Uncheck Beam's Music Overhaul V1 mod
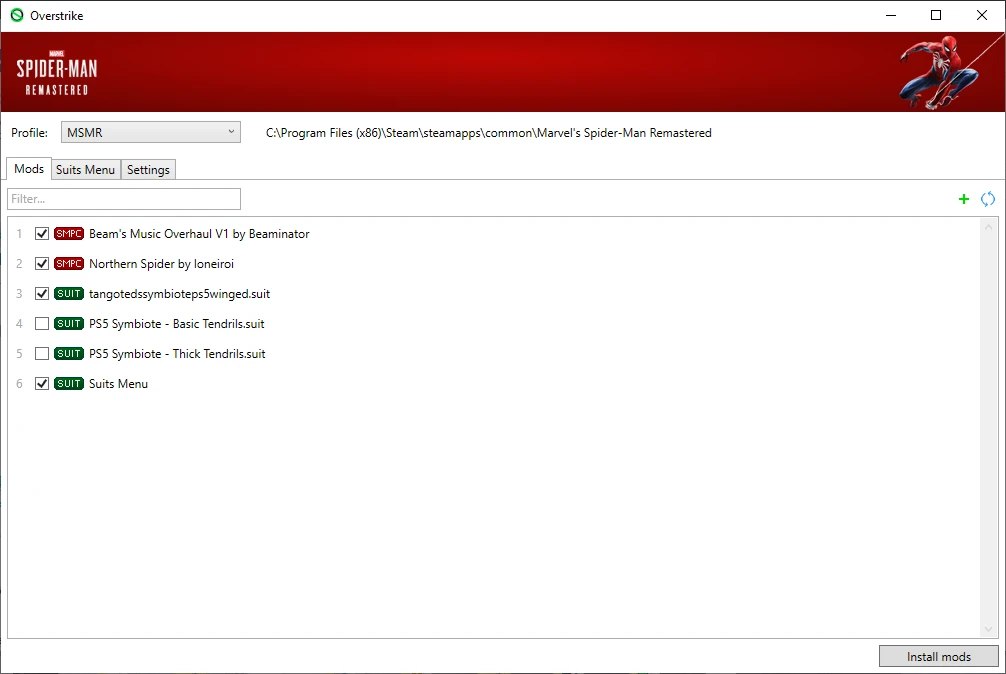 [x=42, y=233]
